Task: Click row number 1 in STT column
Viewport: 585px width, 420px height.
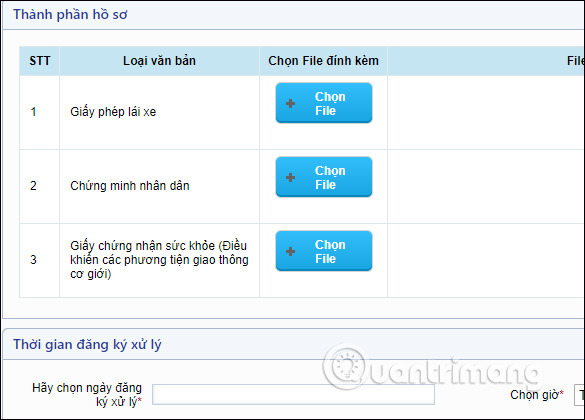Action: 34,112
